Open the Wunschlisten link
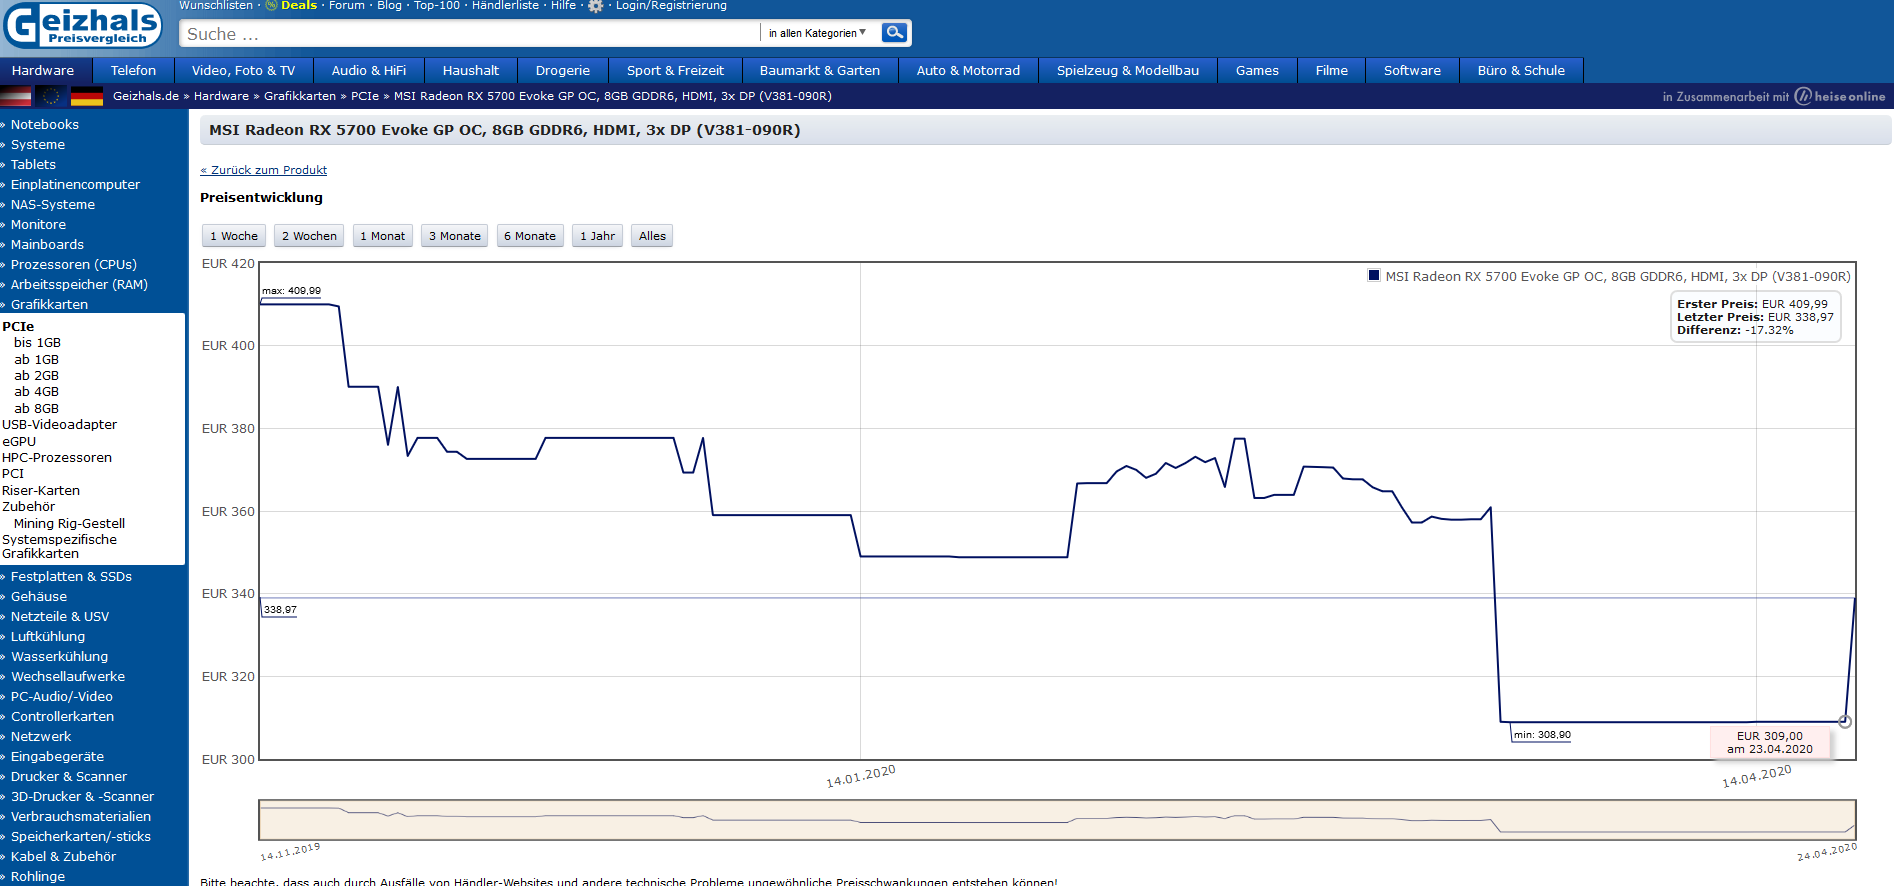The image size is (1894, 886). click(x=216, y=5)
